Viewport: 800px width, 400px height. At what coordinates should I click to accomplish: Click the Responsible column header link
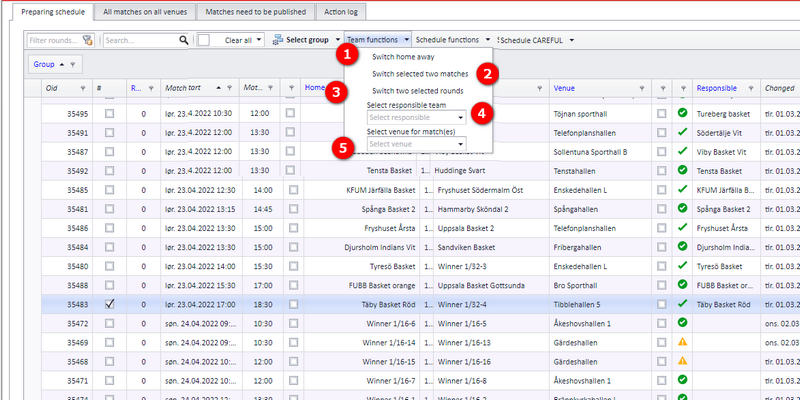coord(717,88)
